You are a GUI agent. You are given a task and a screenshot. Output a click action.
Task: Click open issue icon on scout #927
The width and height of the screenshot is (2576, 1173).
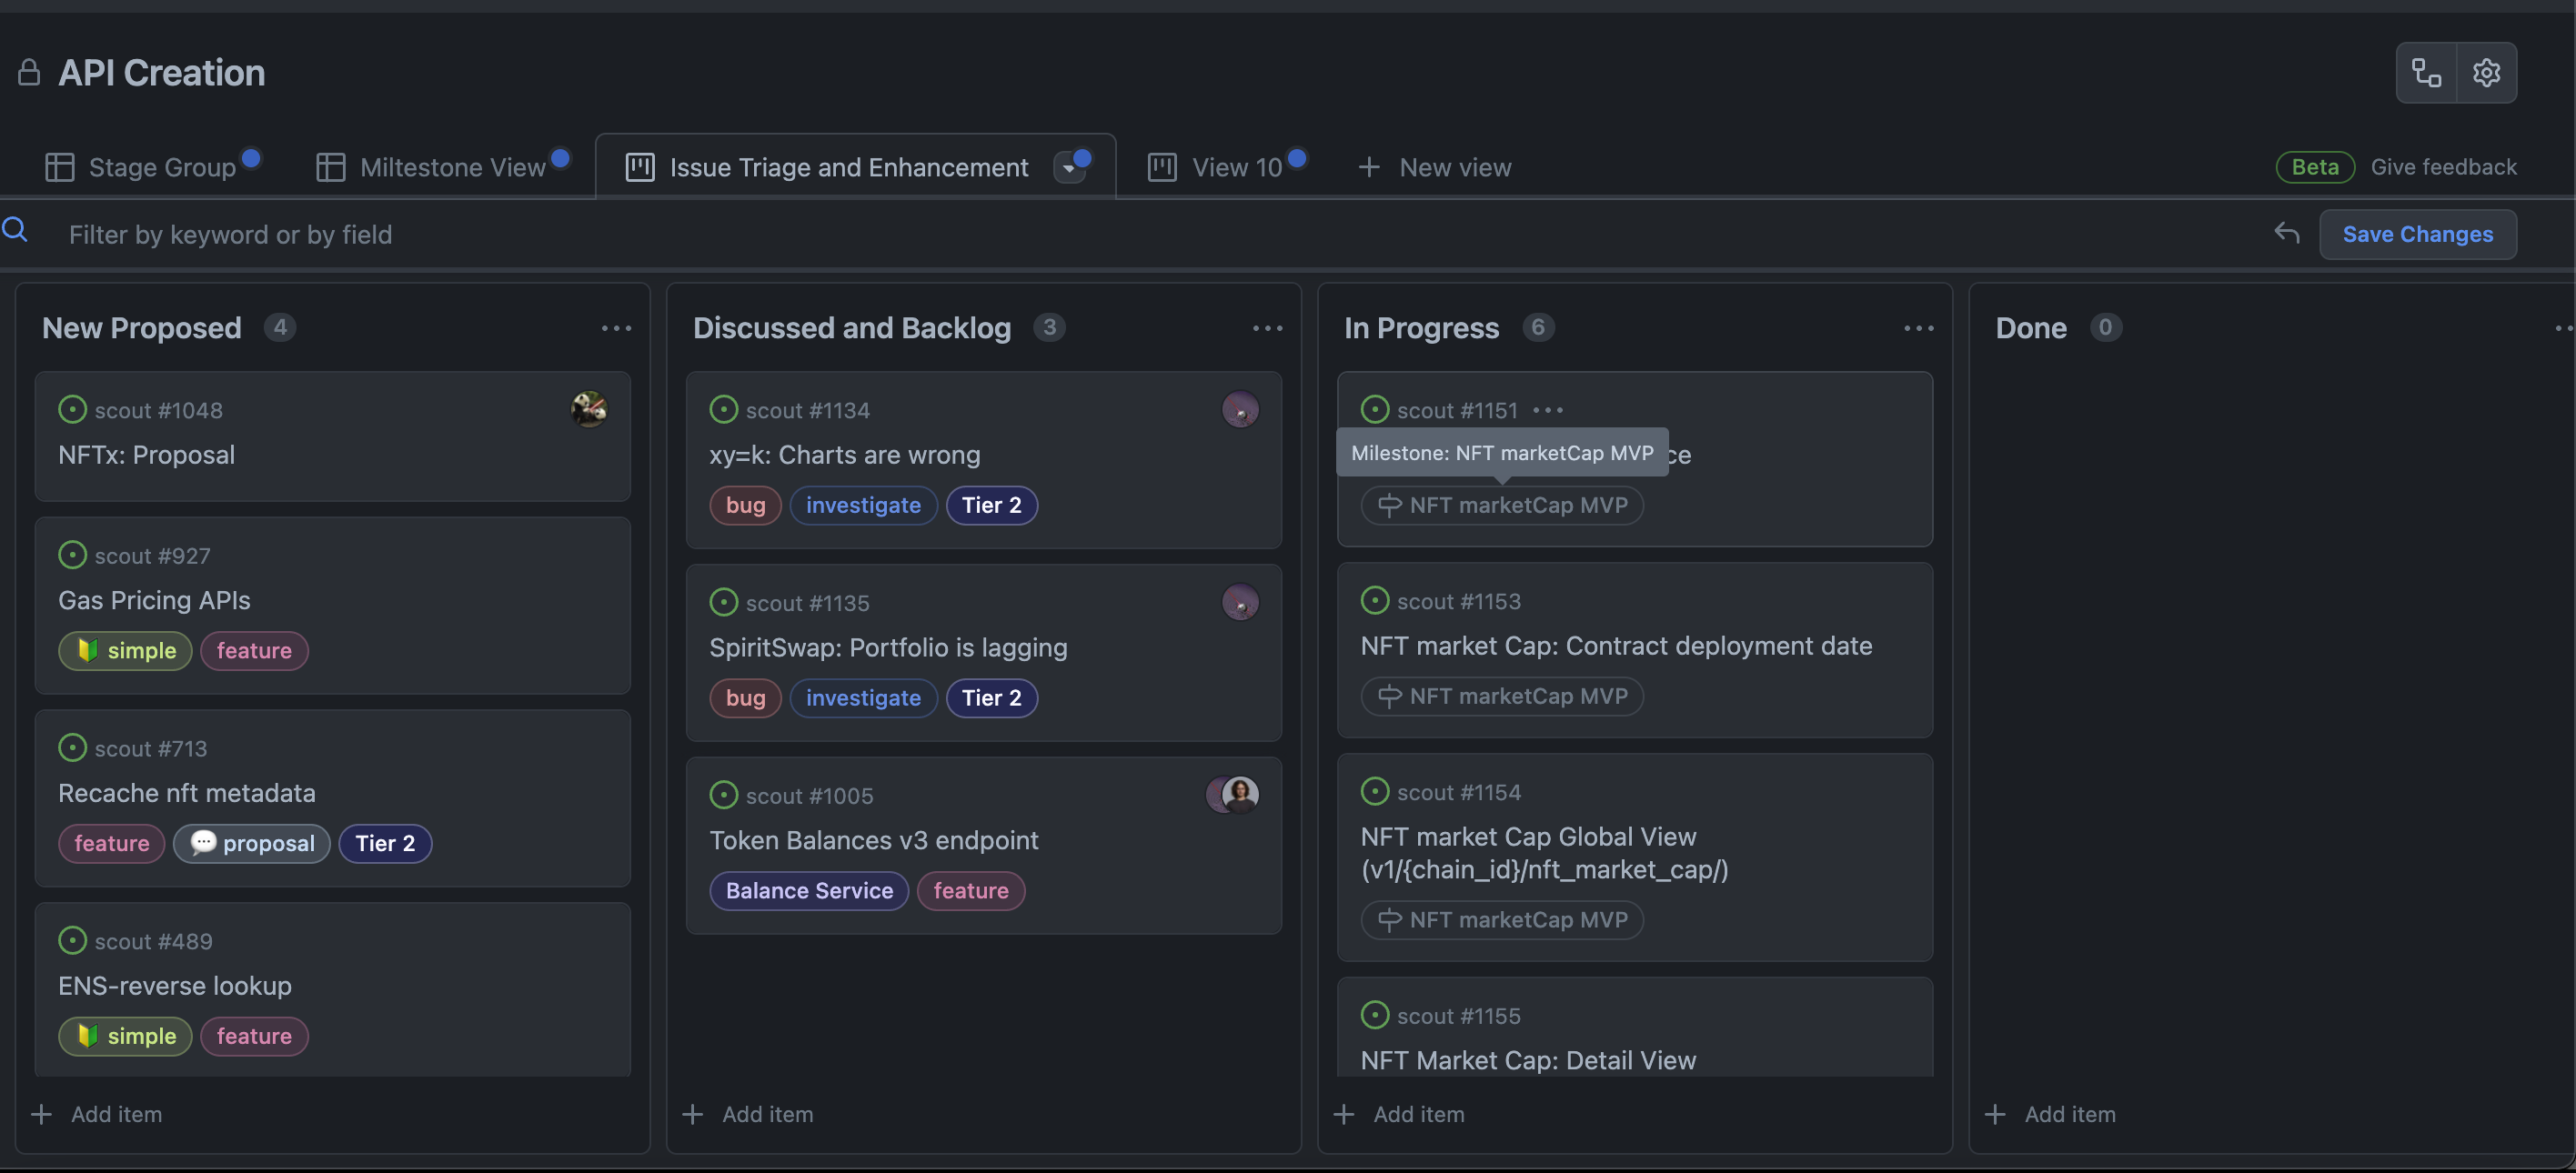[72, 554]
